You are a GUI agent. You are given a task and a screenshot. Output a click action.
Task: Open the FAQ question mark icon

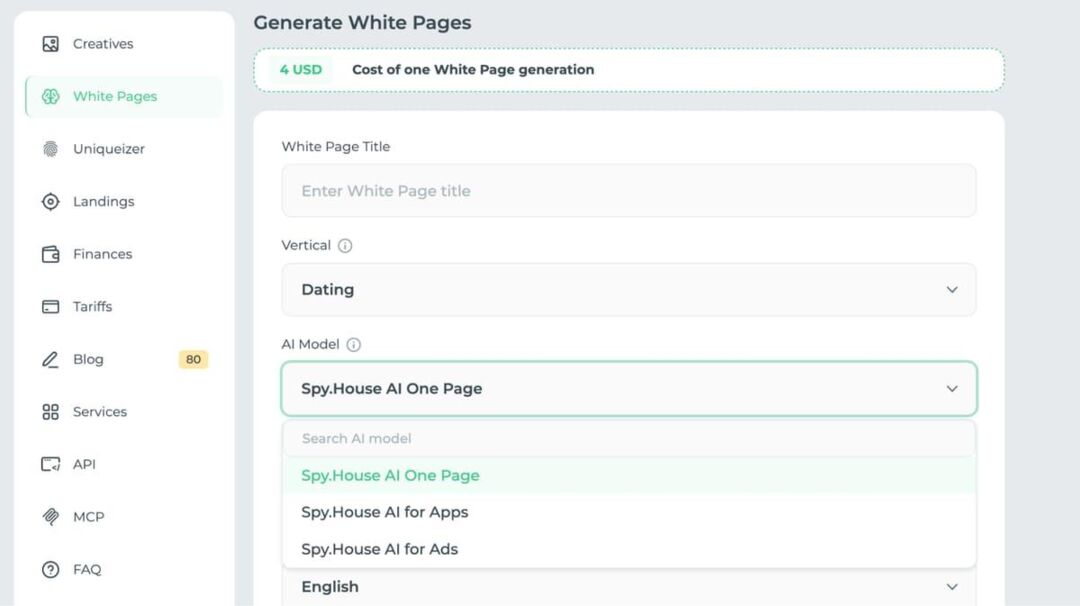50,570
